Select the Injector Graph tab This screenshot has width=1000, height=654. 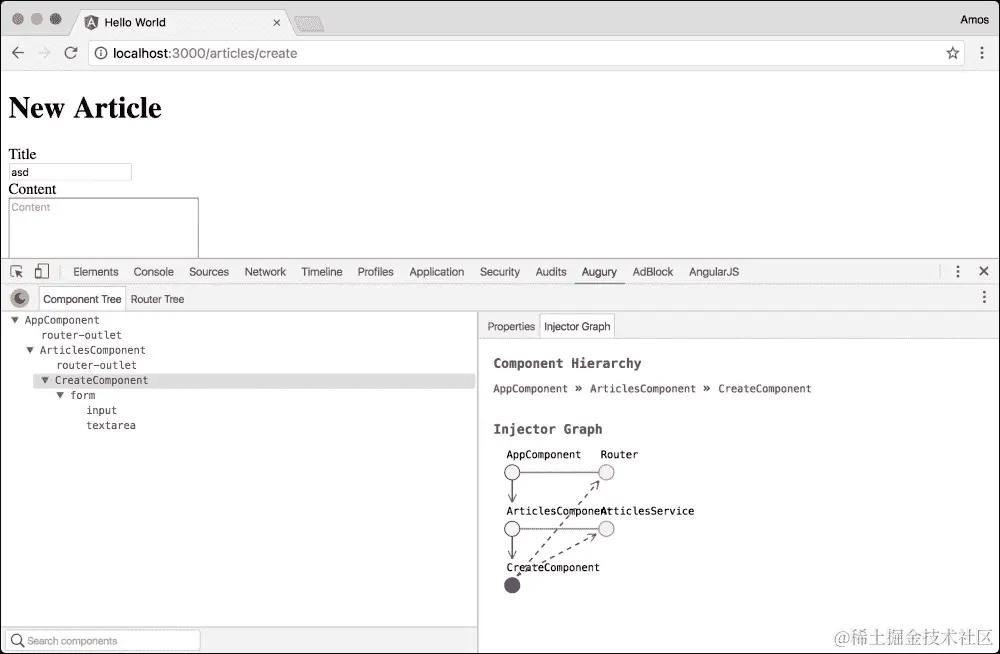click(x=577, y=326)
